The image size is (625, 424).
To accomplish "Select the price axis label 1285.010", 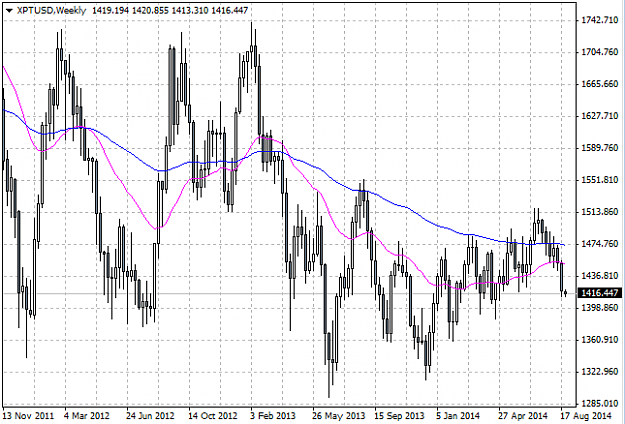I will coord(600,403).
